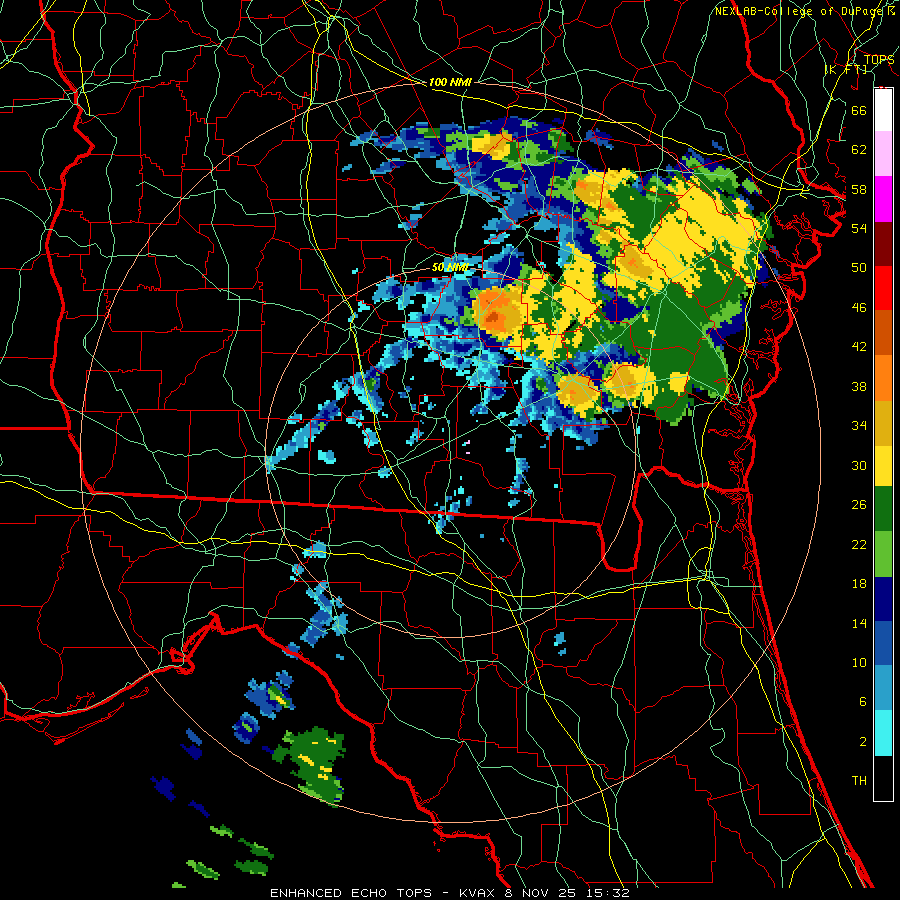Select the light blue legend swatch
Screen dimensions: 900x900
[883, 688]
